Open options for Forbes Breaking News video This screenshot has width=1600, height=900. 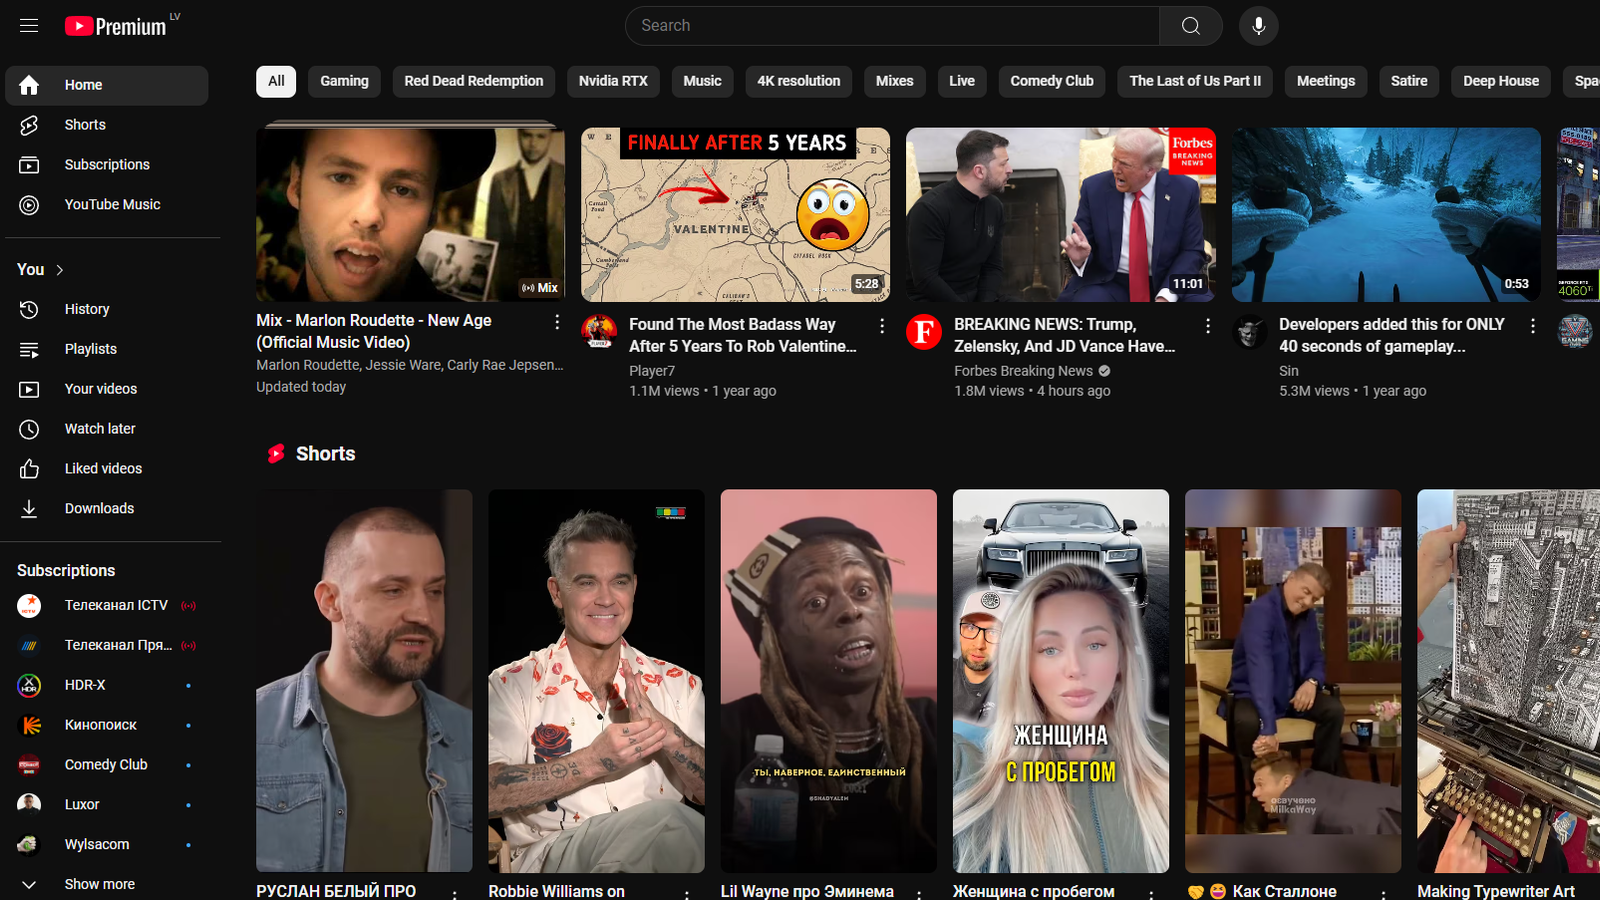(x=1208, y=326)
